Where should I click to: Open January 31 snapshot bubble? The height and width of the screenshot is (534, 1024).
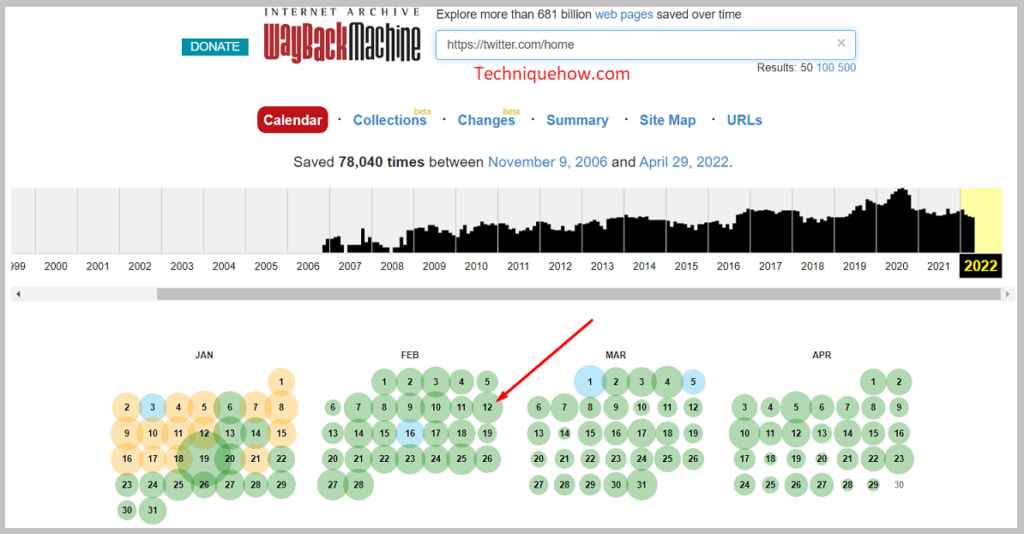[x=153, y=510]
